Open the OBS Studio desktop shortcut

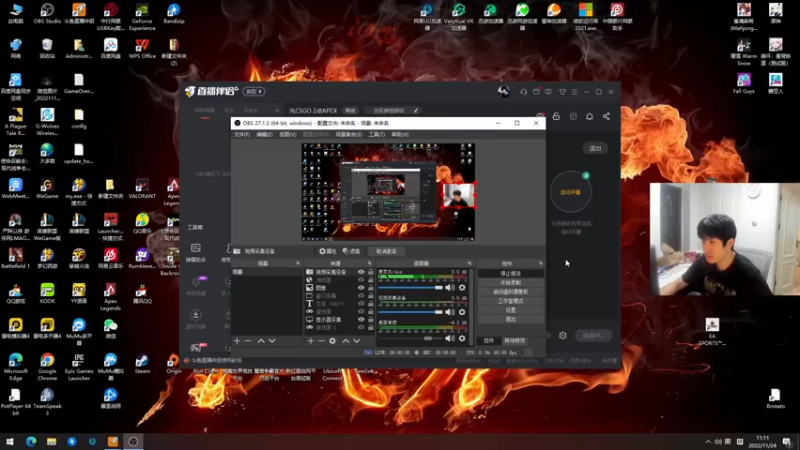47,14
